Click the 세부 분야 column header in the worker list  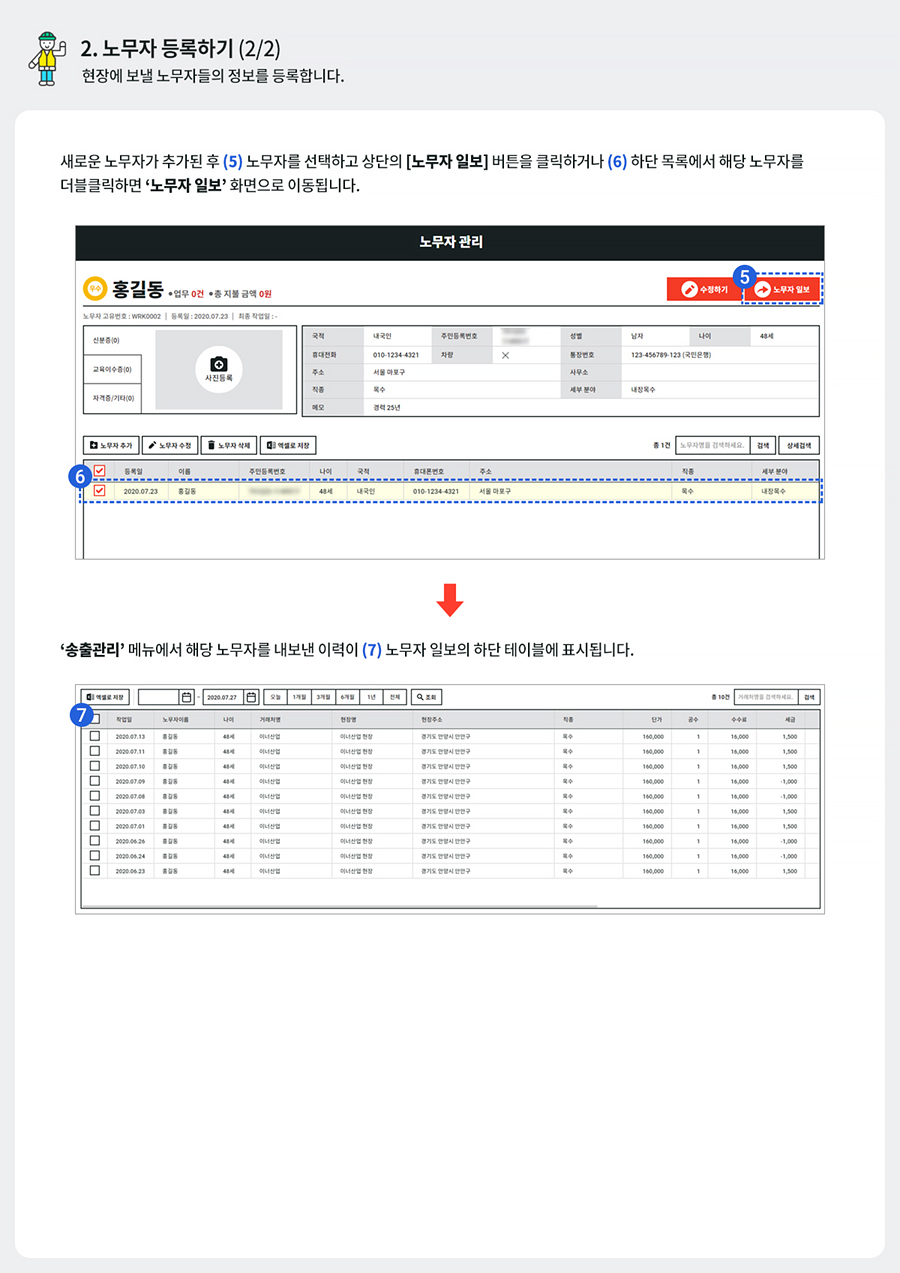[775, 471]
